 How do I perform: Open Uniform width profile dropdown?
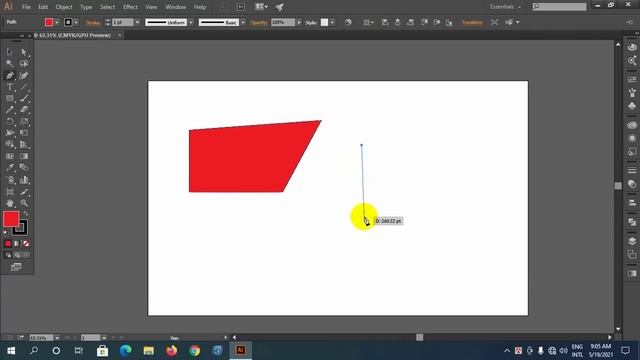click(191, 22)
